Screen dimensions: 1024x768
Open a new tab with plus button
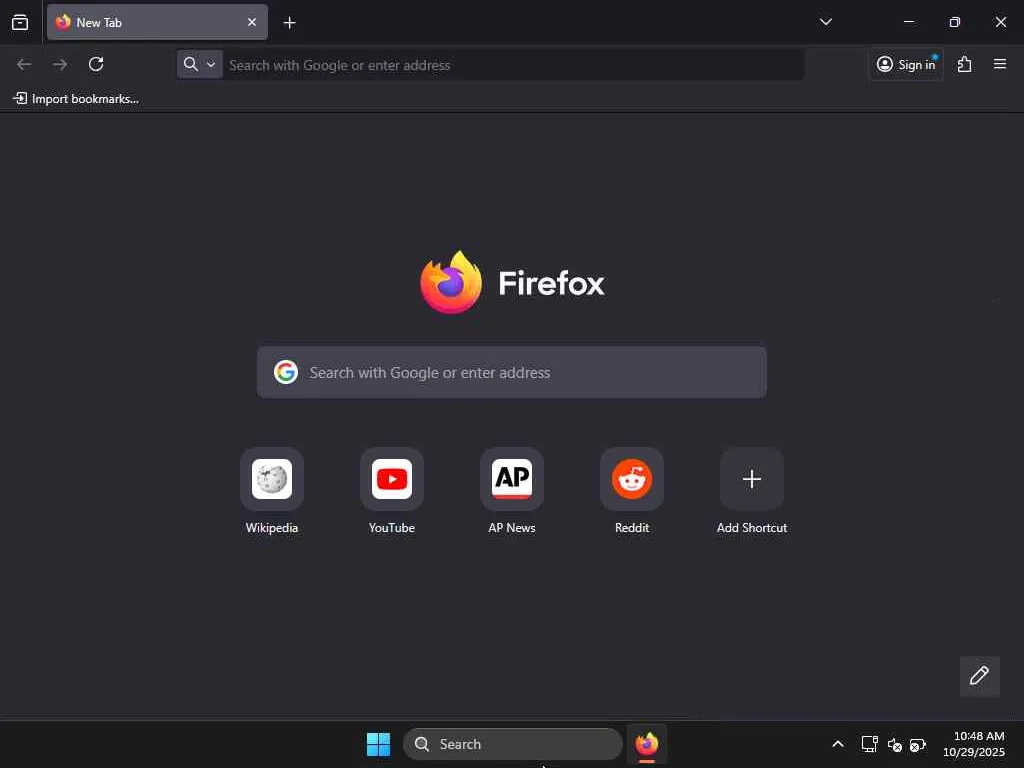coord(289,23)
